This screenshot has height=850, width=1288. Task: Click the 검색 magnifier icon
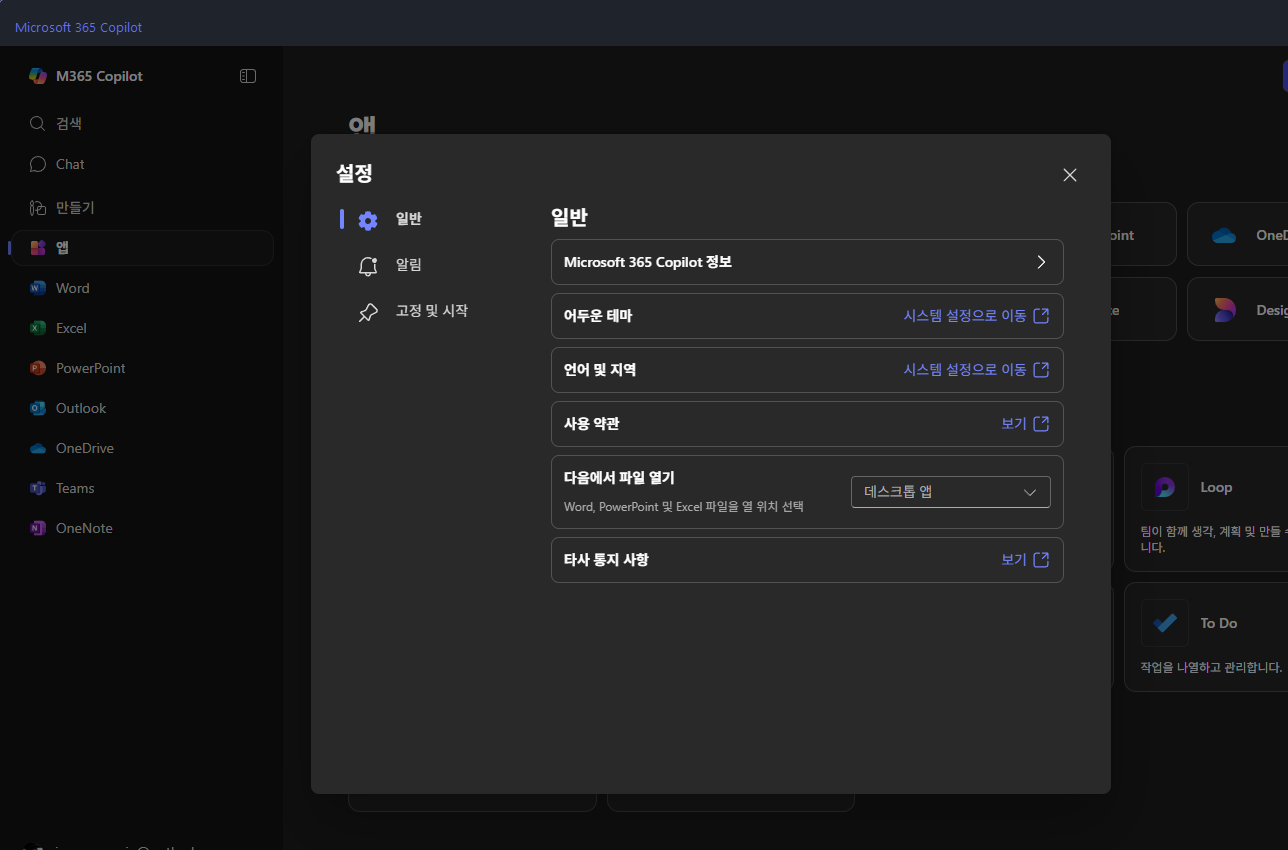coord(38,124)
